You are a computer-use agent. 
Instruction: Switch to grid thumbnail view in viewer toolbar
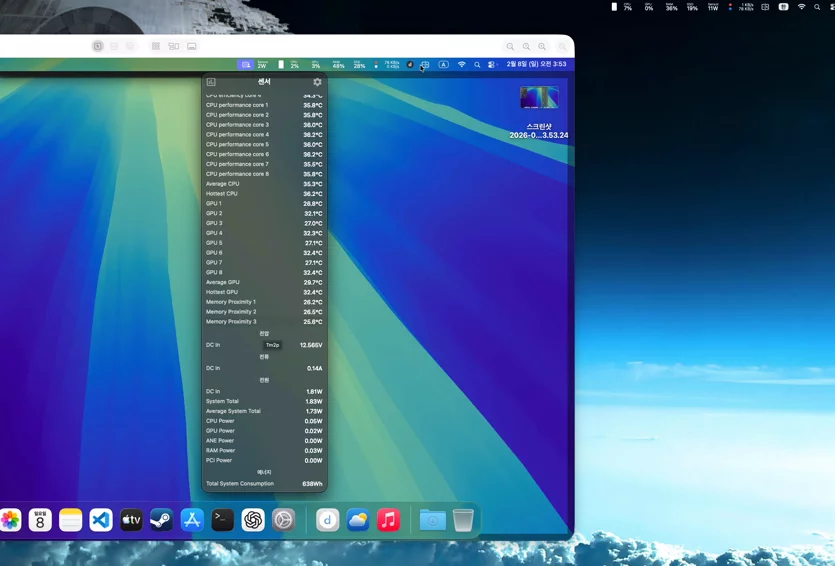pos(155,46)
